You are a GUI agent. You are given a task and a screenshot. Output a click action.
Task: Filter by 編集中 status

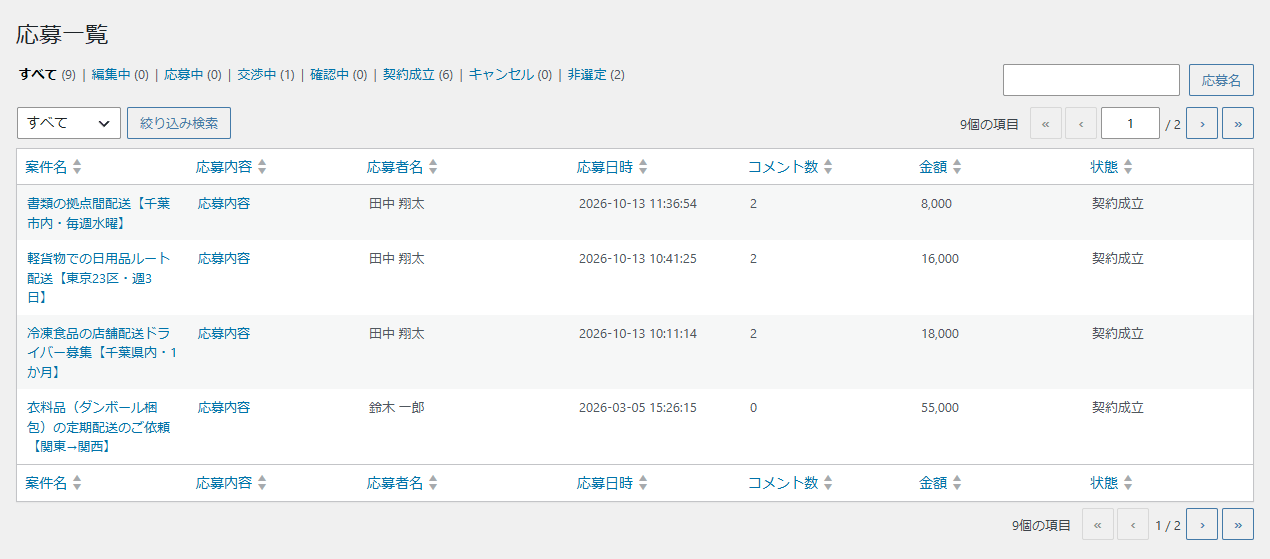(x=120, y=74)
